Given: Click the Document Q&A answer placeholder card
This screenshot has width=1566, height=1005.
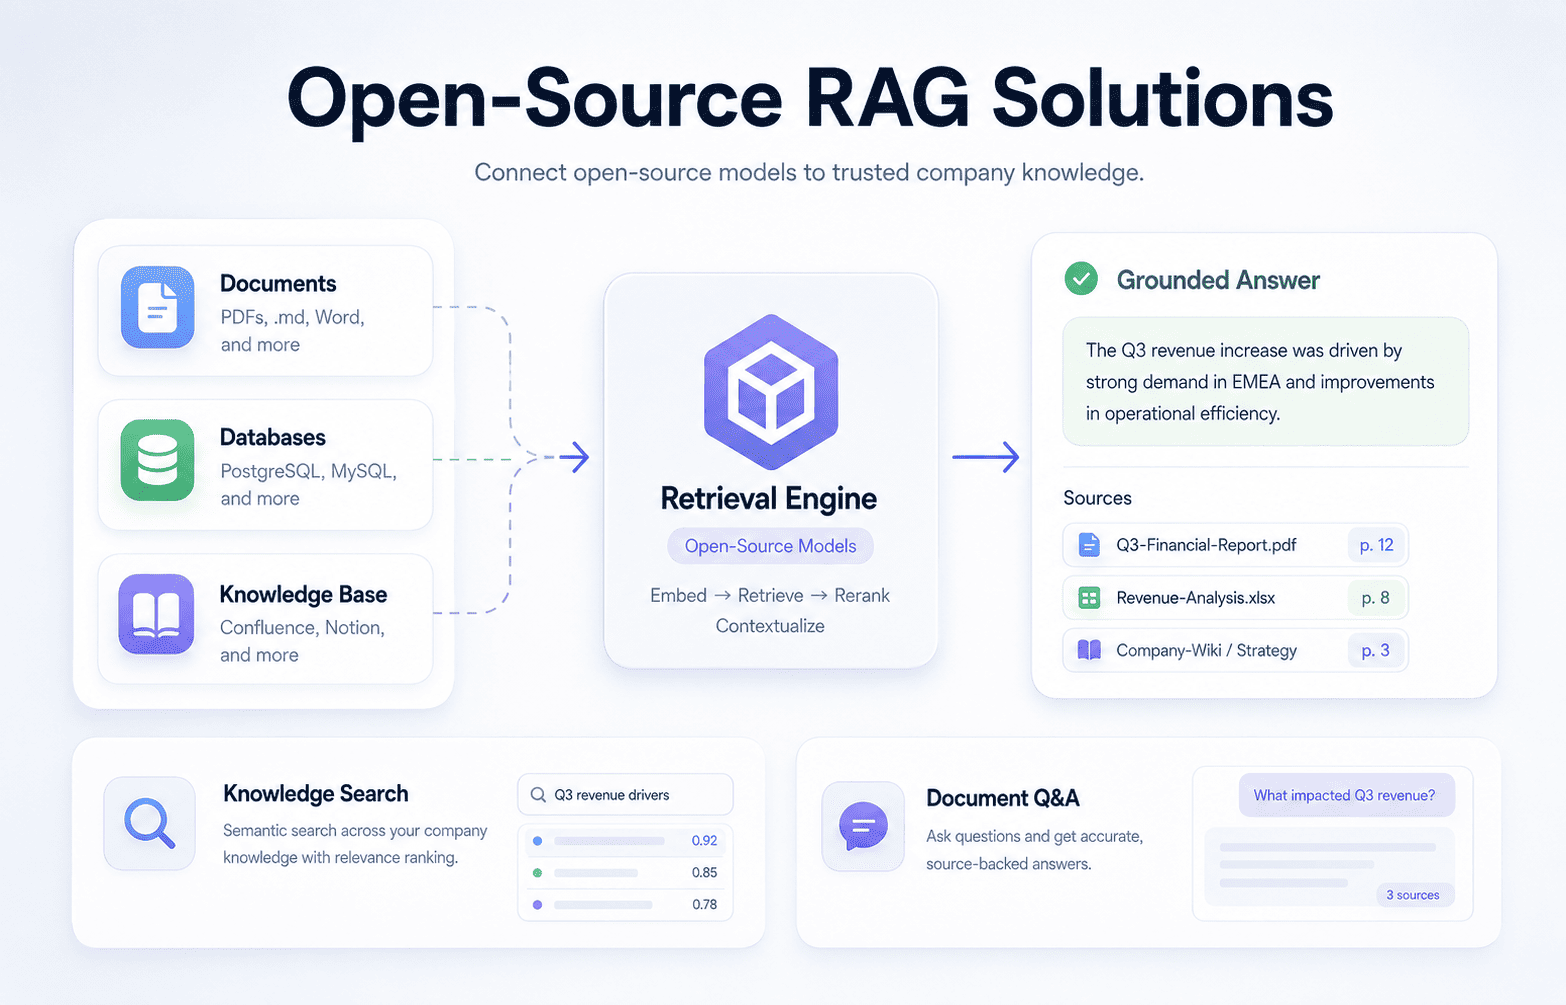Looking at the screenshot, I should point(1330,867).
